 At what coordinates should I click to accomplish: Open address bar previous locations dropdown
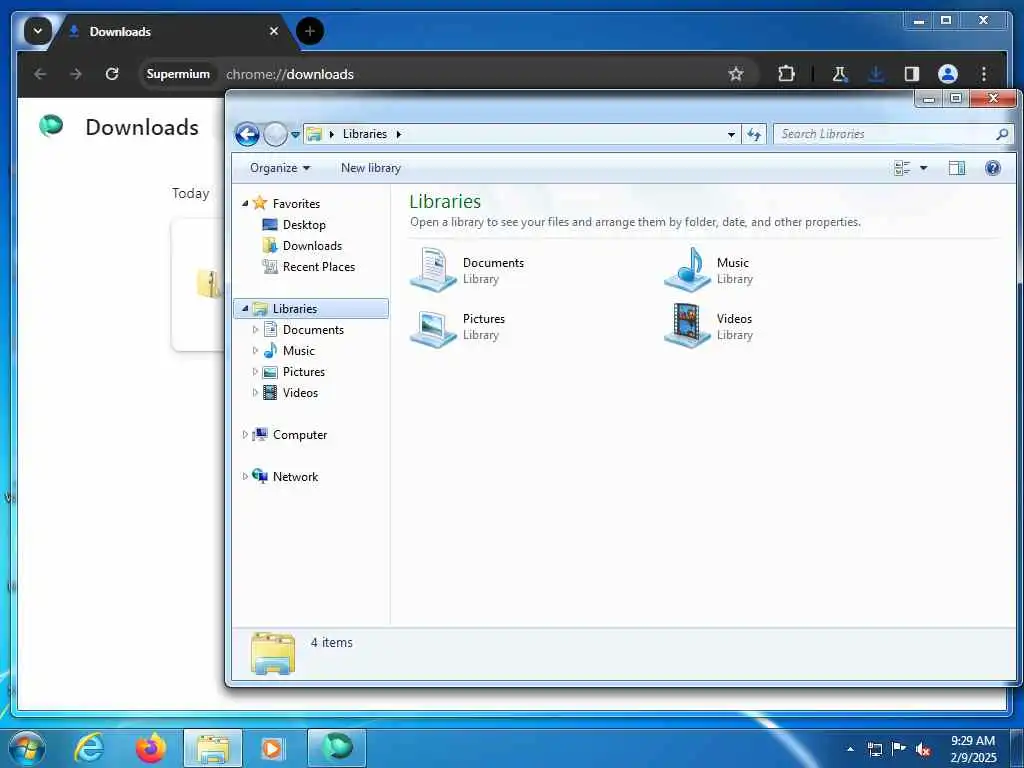(731, 135)
